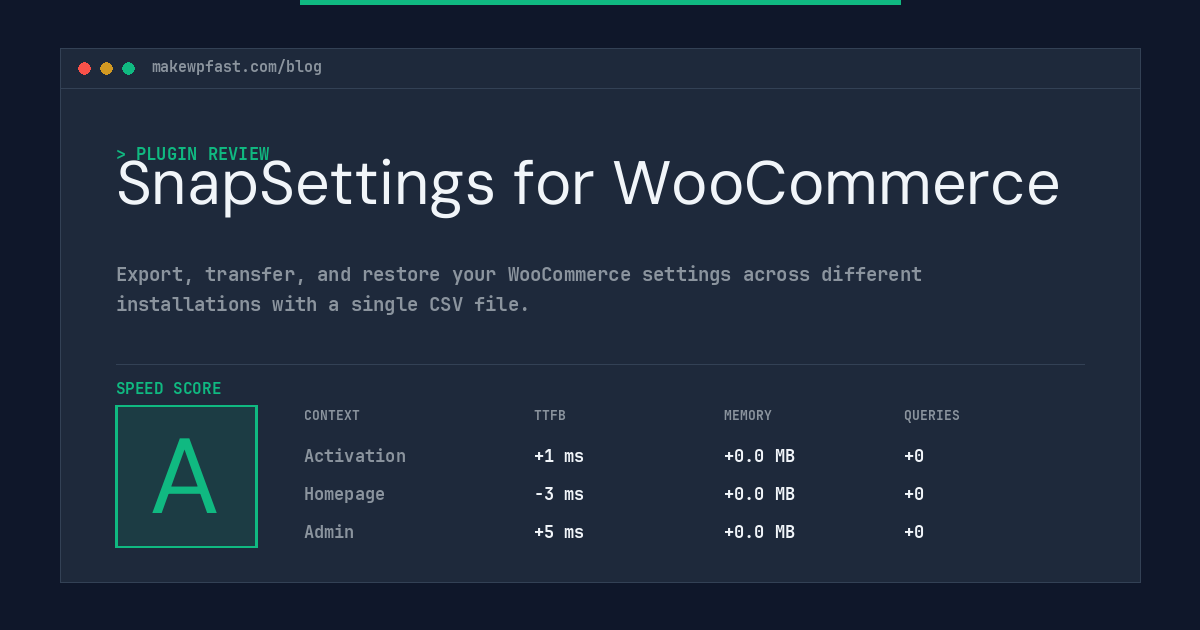The image size is (1200, 630).
Task: Click the yellow minimize dot
Action: (107, 68)
